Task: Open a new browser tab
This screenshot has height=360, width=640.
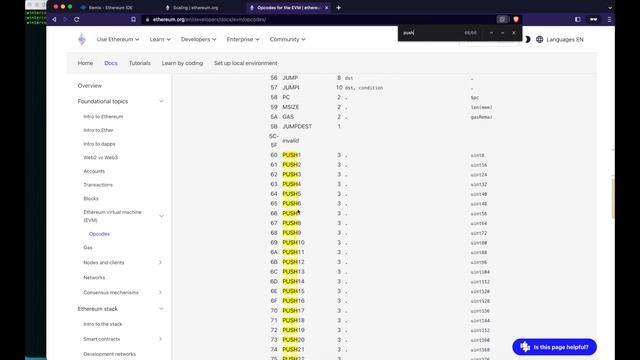Action: [338, 7]
